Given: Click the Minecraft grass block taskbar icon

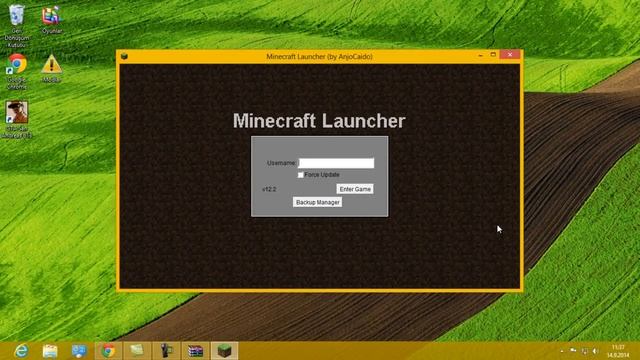Looking at the screenshot, I should coord(224,351).
